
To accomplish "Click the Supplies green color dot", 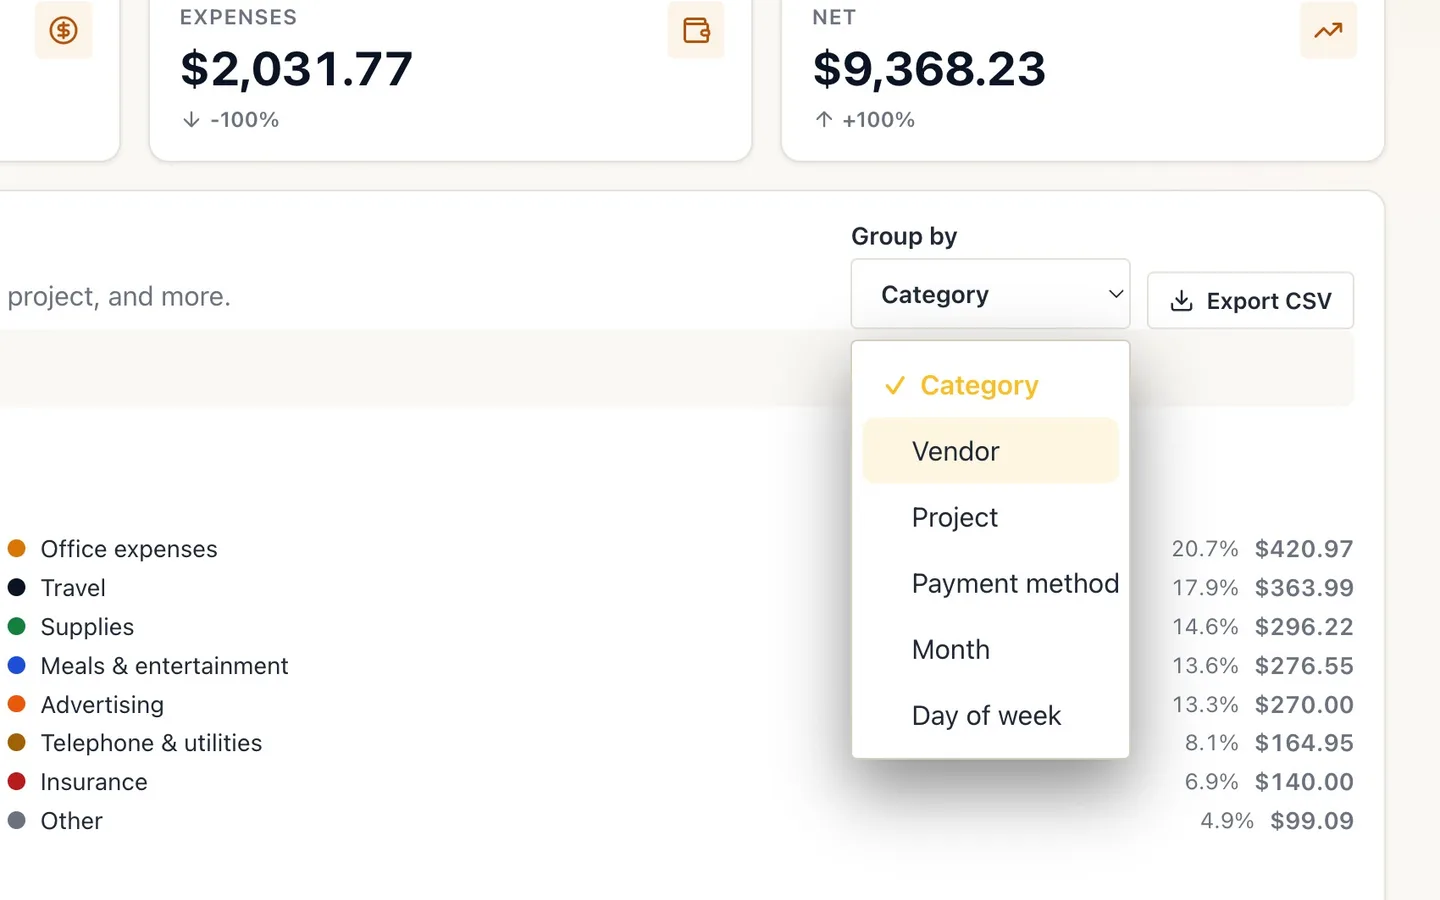I will 16,626.
